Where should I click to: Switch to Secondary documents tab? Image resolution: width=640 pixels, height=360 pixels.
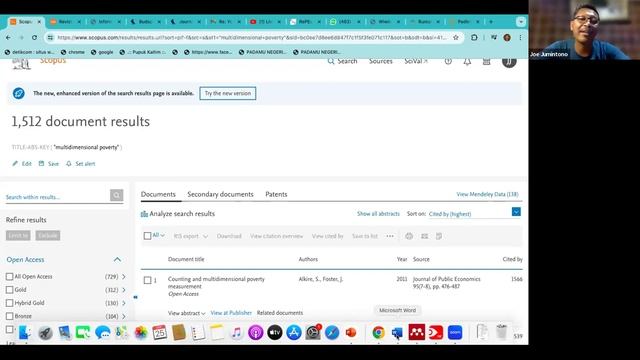pyautogui.click(x=220, y=194)
